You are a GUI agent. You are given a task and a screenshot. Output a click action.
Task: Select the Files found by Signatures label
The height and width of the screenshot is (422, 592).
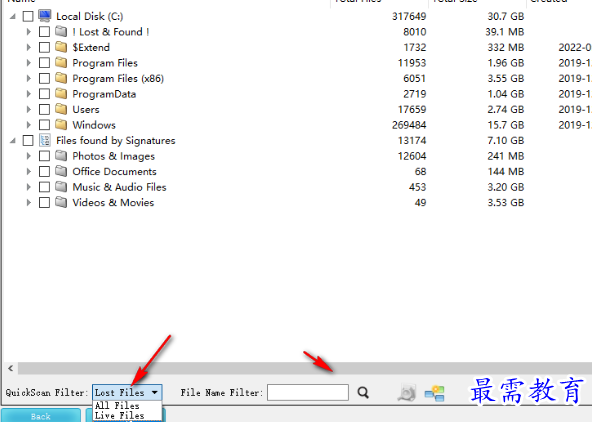coord(116,141)
